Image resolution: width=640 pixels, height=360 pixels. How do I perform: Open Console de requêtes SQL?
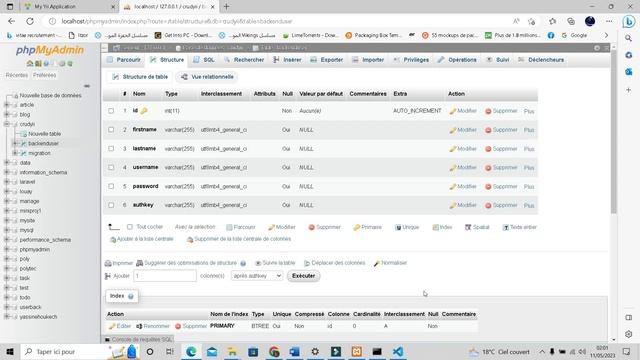(x=139, y=340)
